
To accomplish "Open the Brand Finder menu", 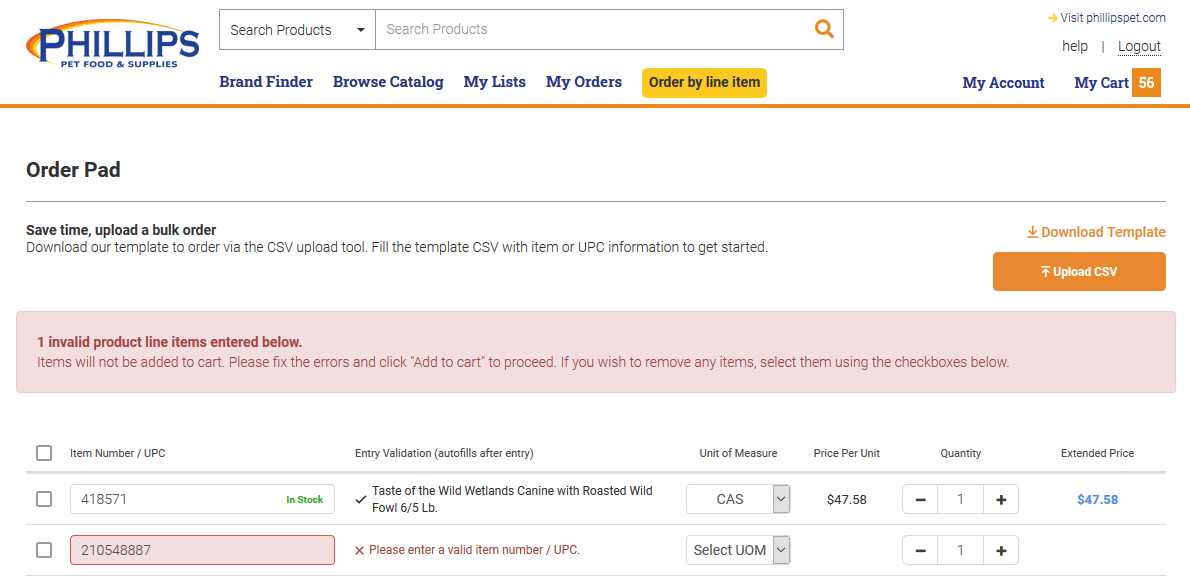I will pyautogui.click(x=266, y=82).
